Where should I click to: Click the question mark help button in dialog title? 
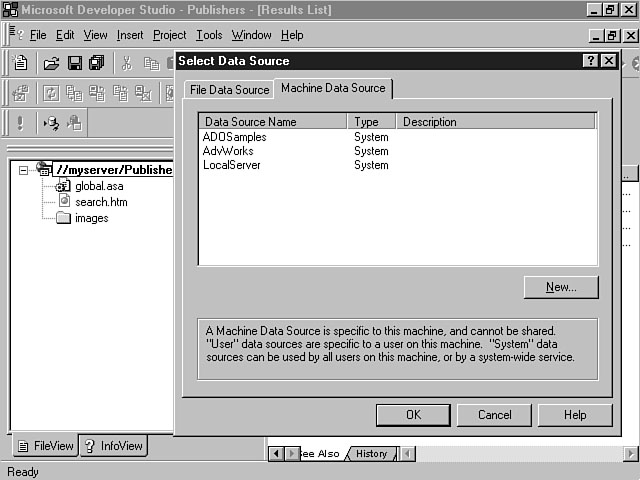[590, 60]
